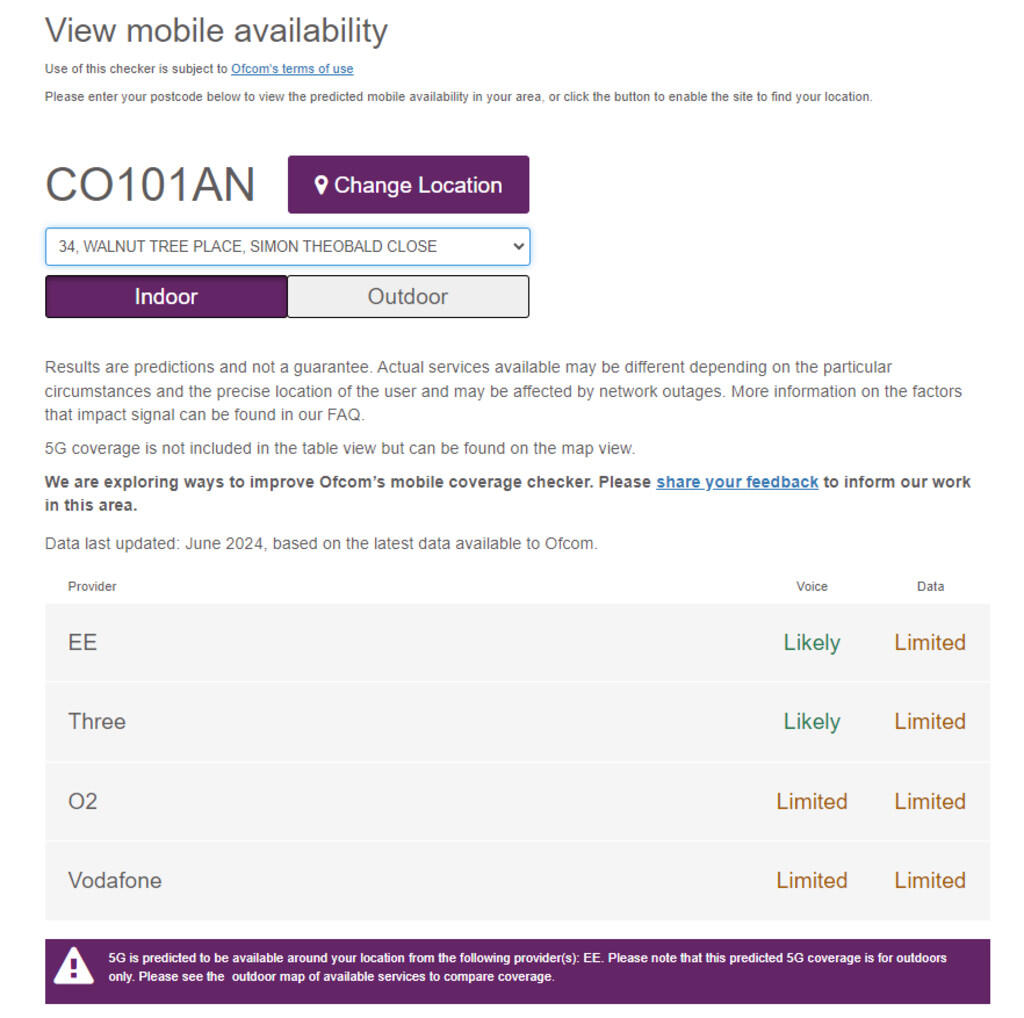Click EE's Data 'Limited' status

[x=929, y=642]
